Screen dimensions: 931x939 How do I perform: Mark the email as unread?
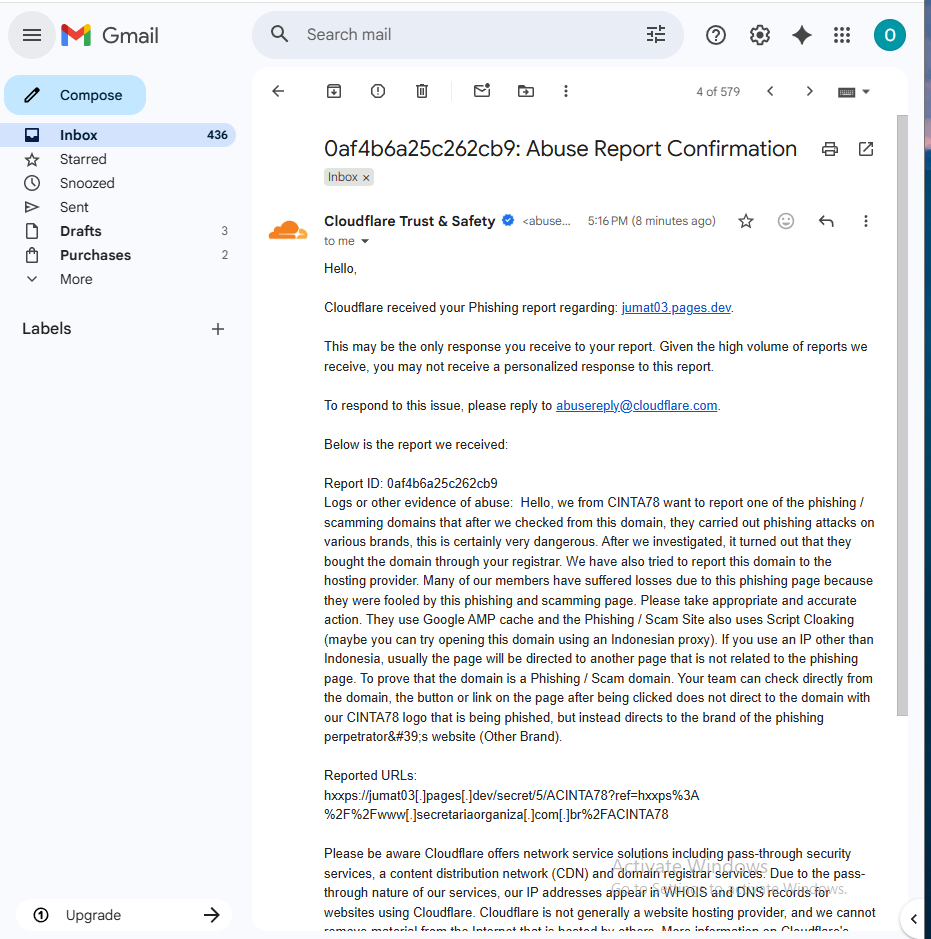(x=482, y=91)
